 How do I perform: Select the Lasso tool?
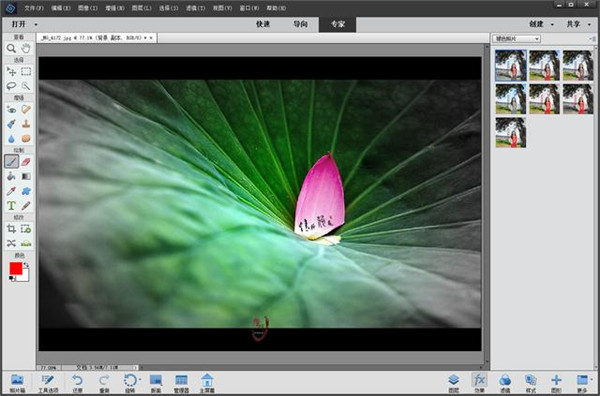[11, 86]
